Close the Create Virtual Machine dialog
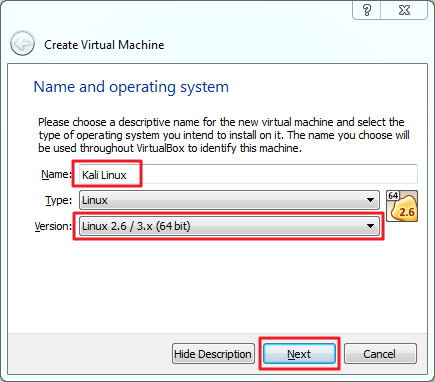The image size is (435, 382). (x=404, y=10)
